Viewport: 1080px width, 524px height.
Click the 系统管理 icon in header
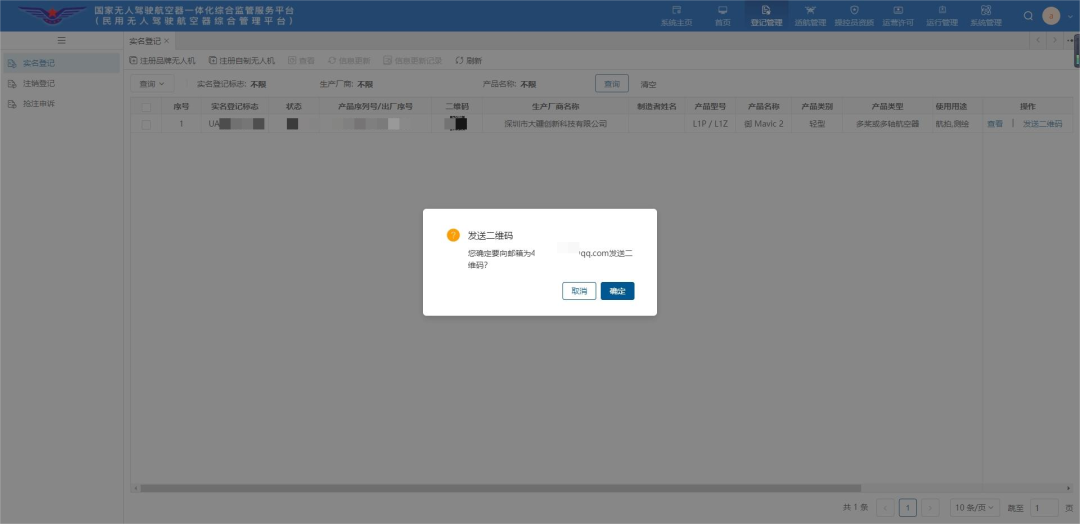pyautogui.click(x=985, y=11)
